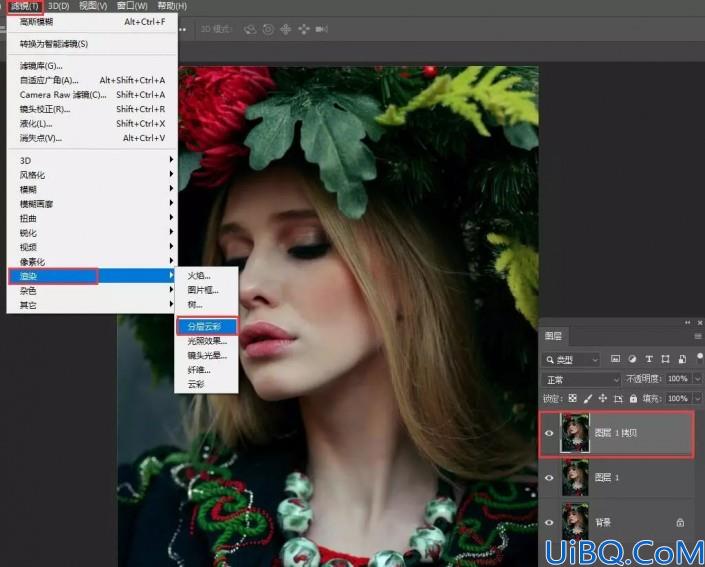Click the options bar three-dots icon
Viewport: 705px width, 567px height.
pos(183,30)
